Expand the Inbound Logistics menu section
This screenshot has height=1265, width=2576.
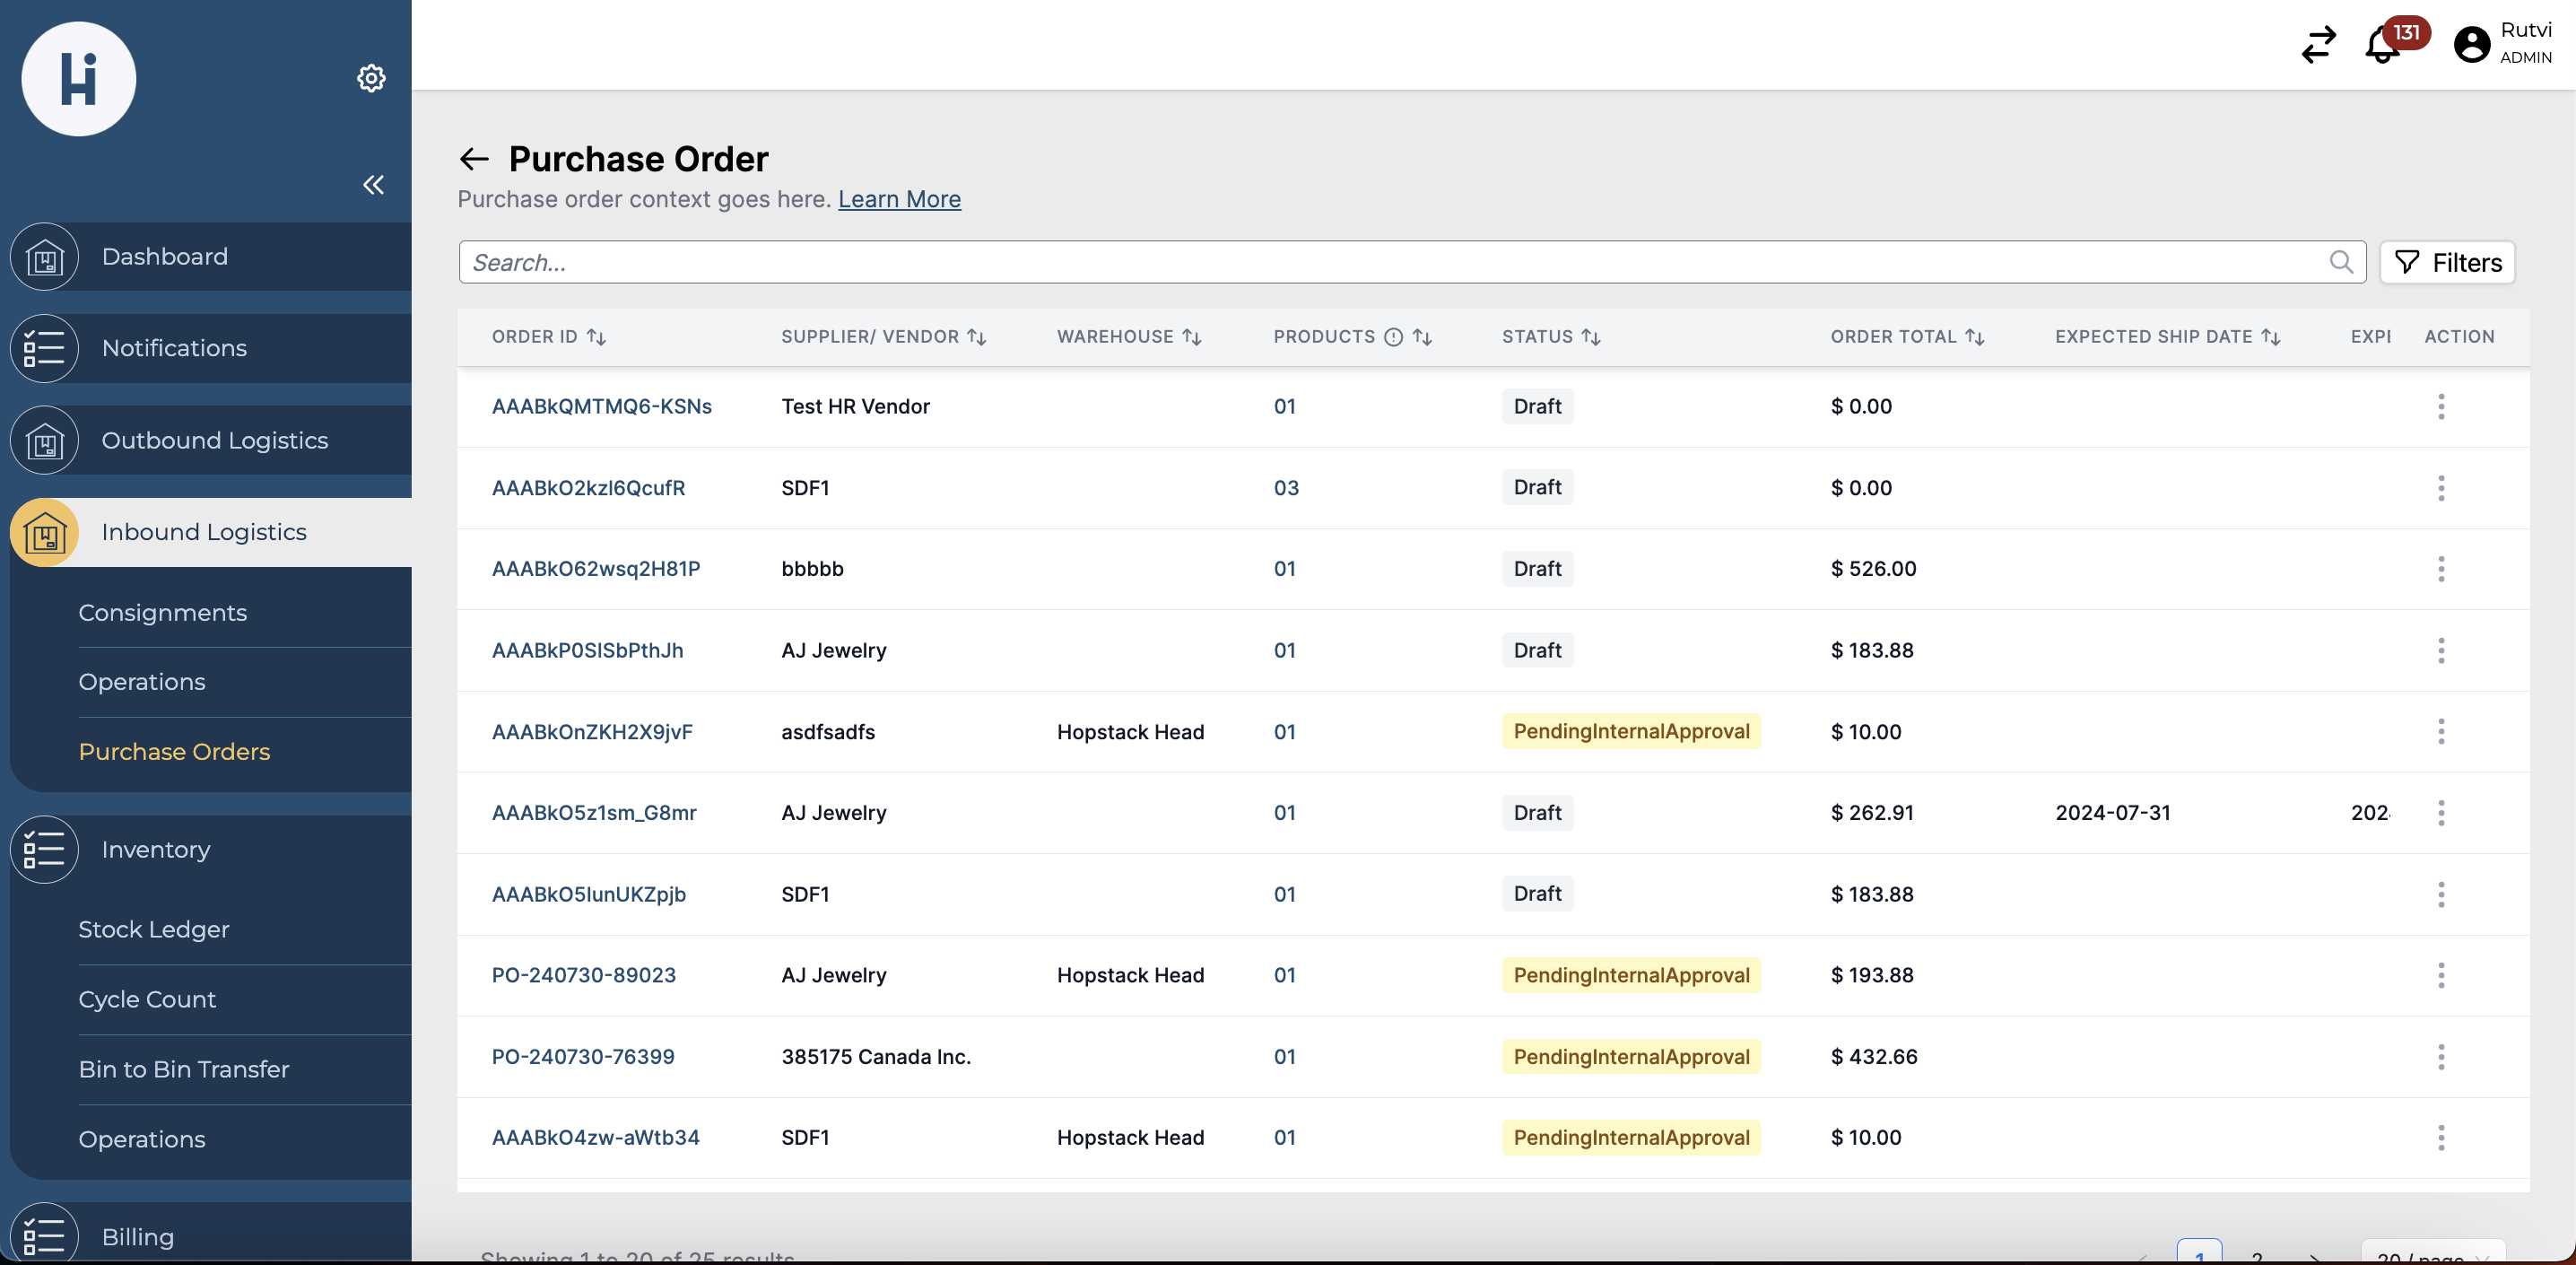click(204, 532)
